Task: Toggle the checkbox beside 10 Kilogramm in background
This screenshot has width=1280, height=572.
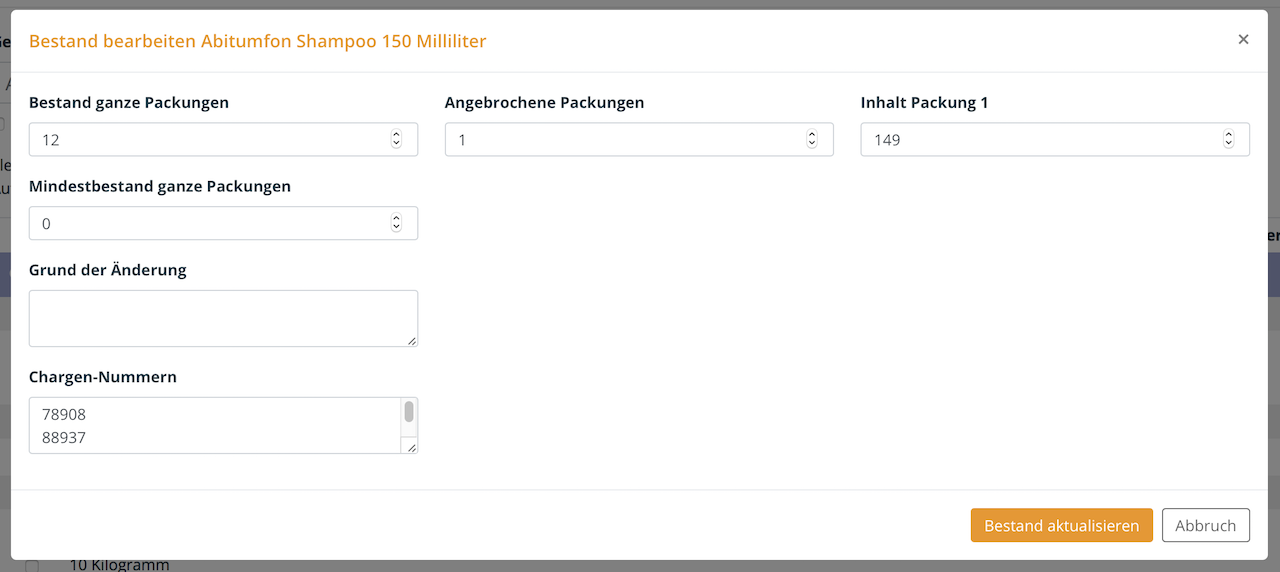Action: [32, 566]
